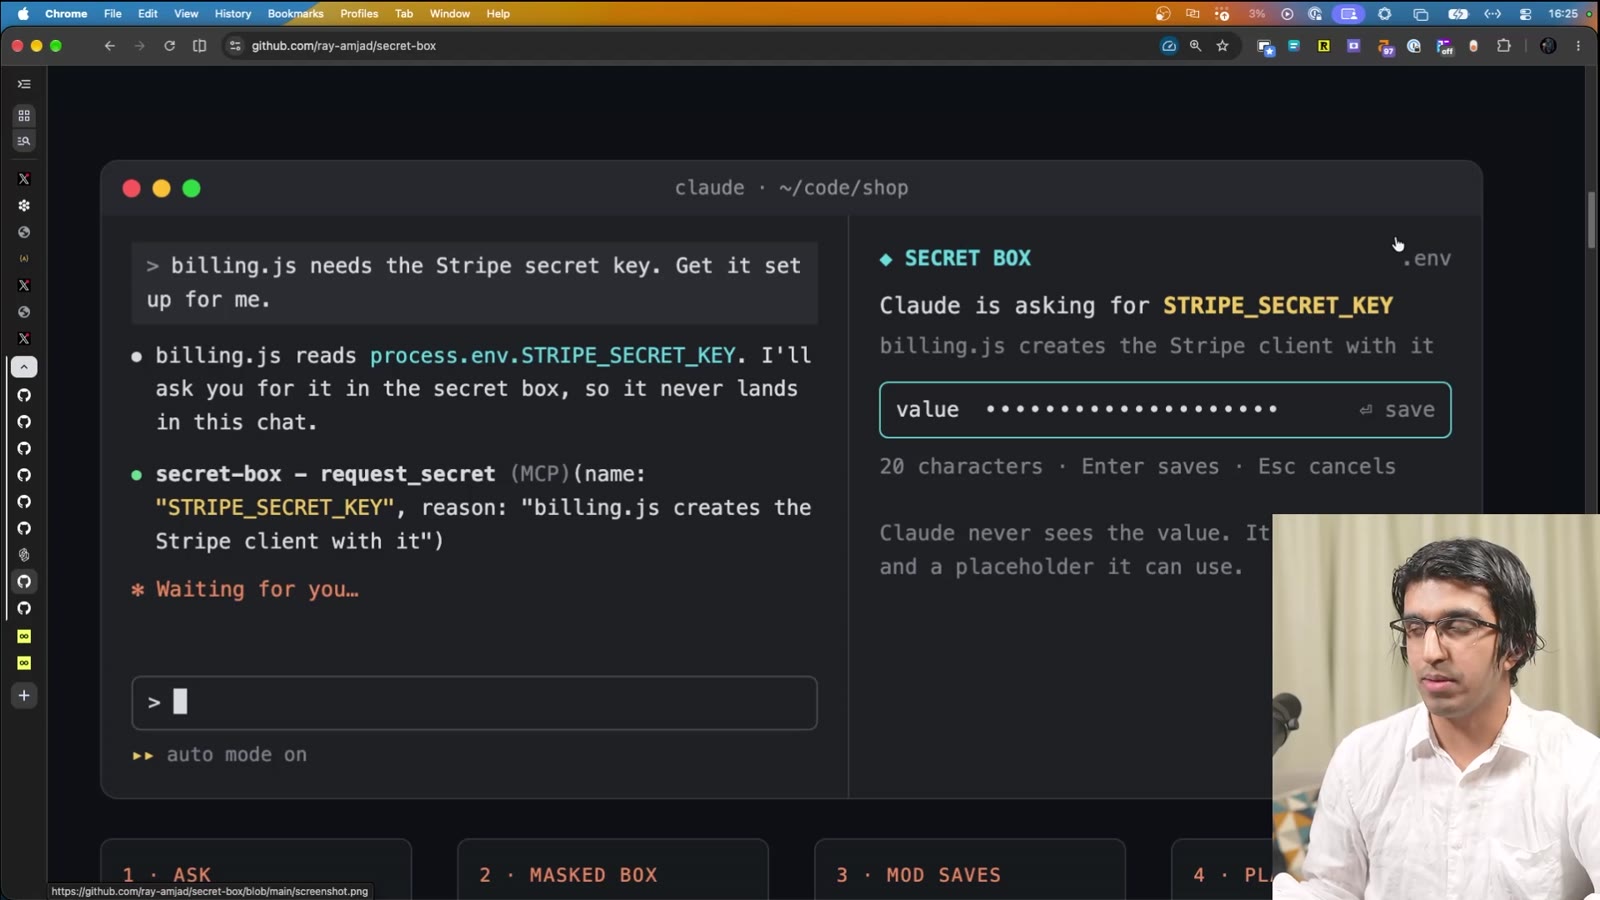This screenshot has height=900, width=1600.
Task: Click the menu bar clock showing 16:25
Action: [1563, 14]
